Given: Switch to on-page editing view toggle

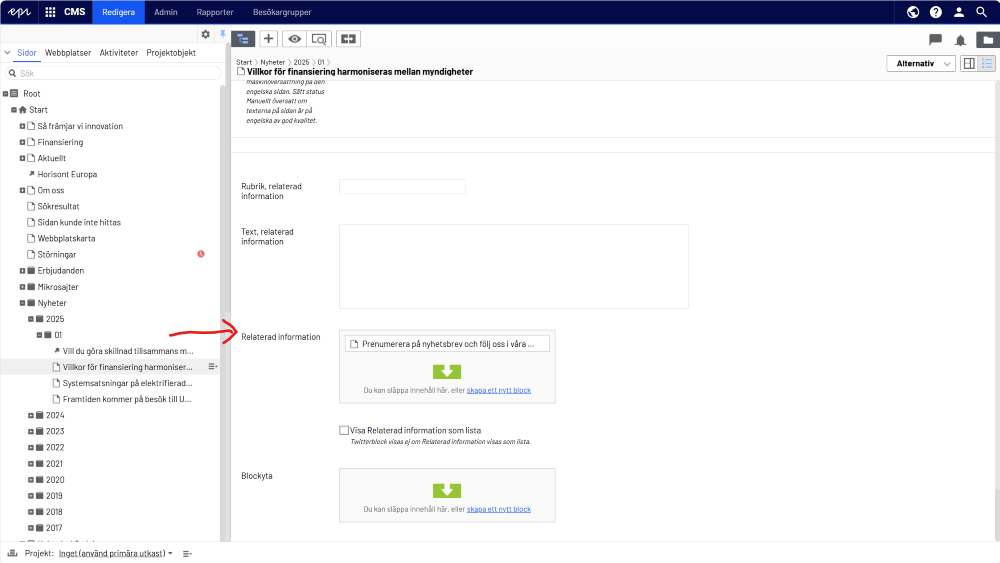Looking at the screenshot, I should coord(968,64).
